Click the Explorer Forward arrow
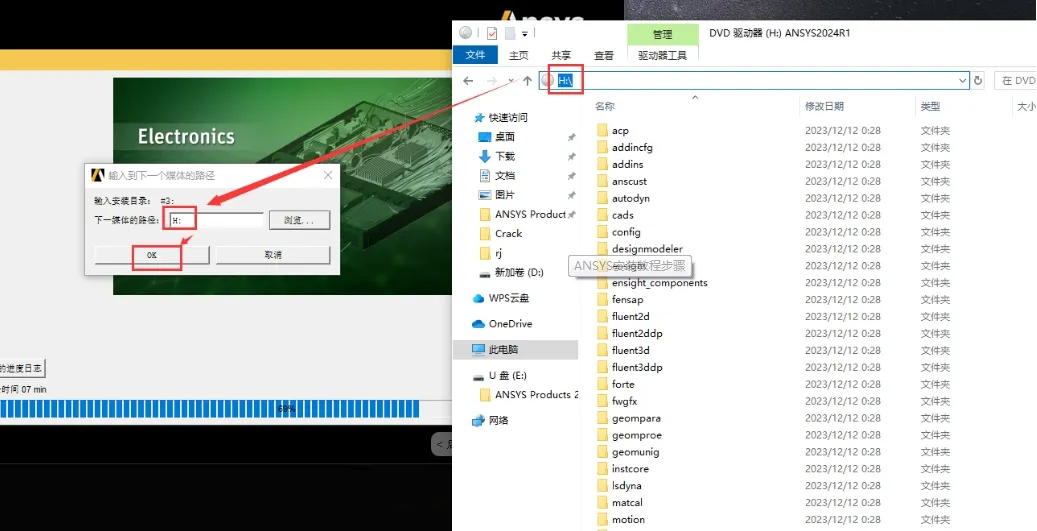 tap(491, 81)
